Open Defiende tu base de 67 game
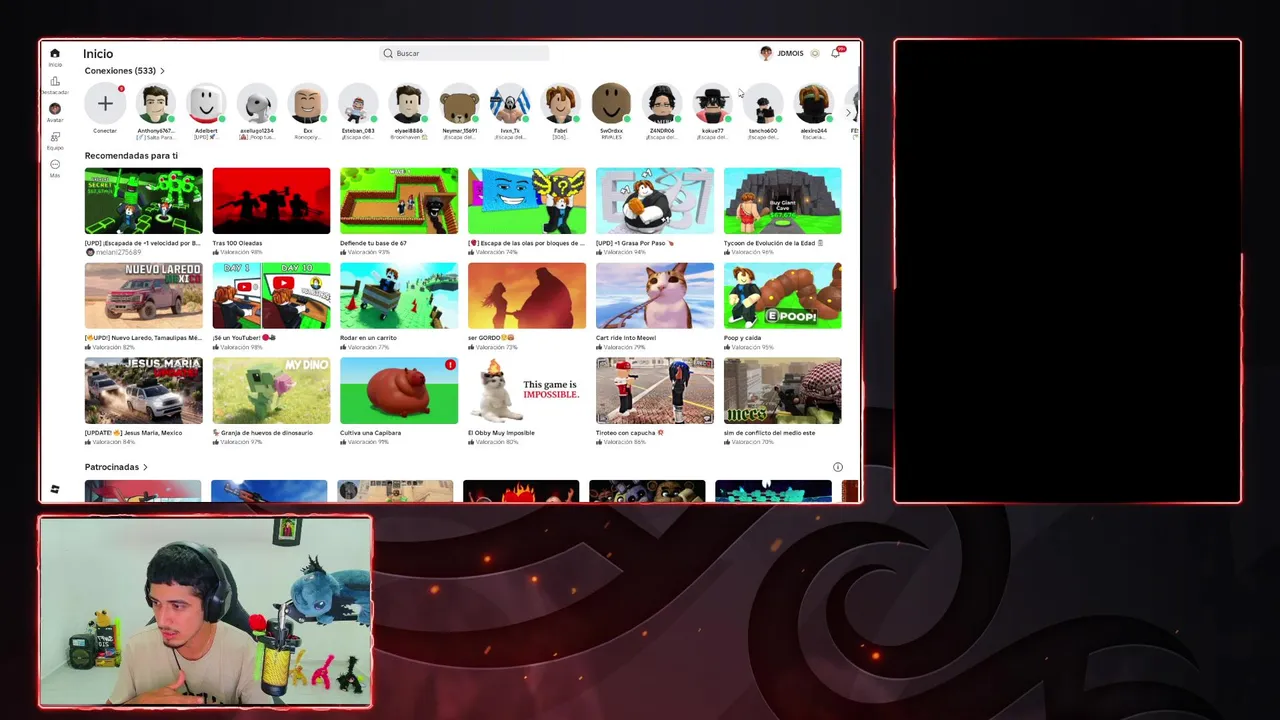The width and height of the screenshot is (1280, 720). click(399, 201)
